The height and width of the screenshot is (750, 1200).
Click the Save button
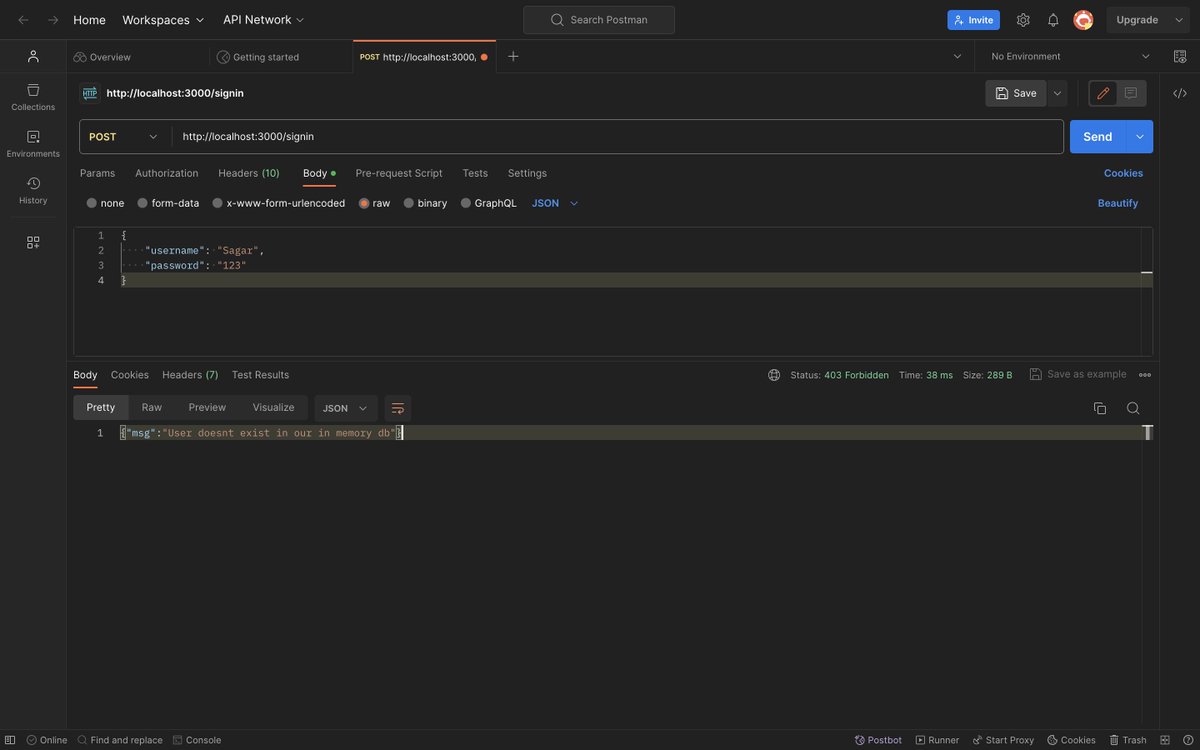click(x=1016, y=93)
